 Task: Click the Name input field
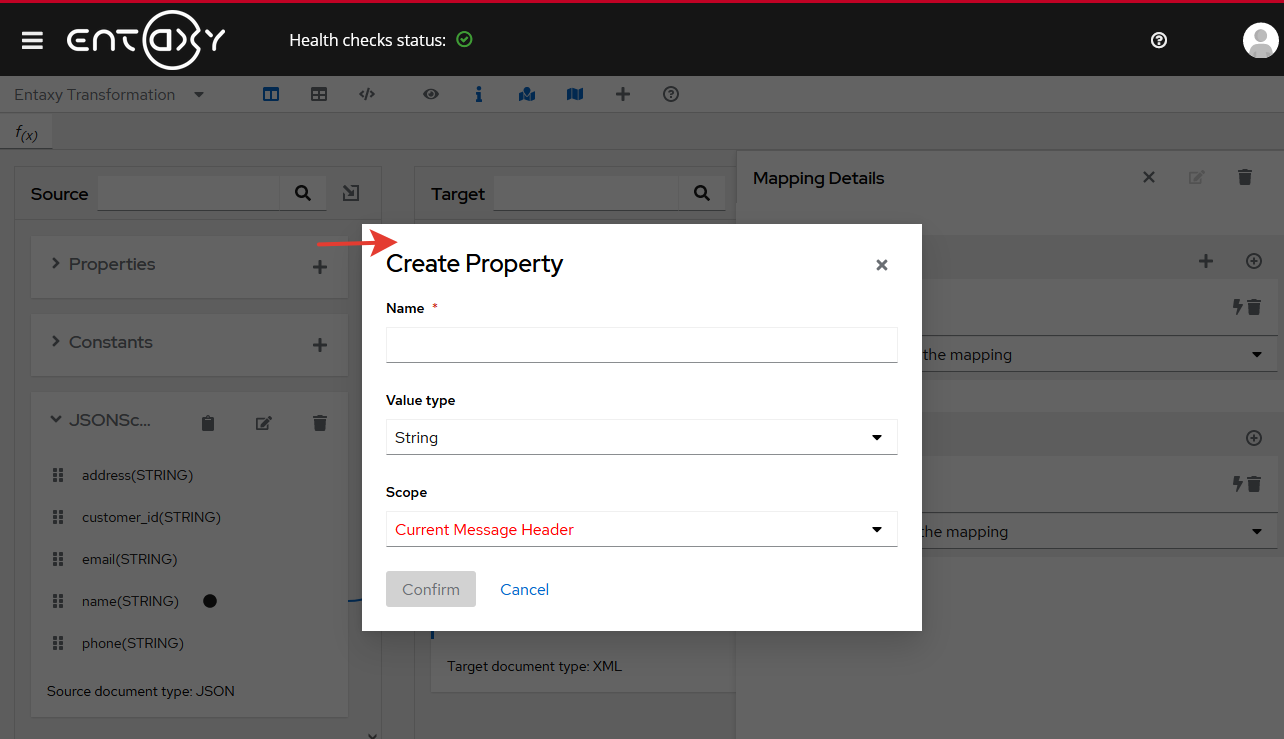641,345
